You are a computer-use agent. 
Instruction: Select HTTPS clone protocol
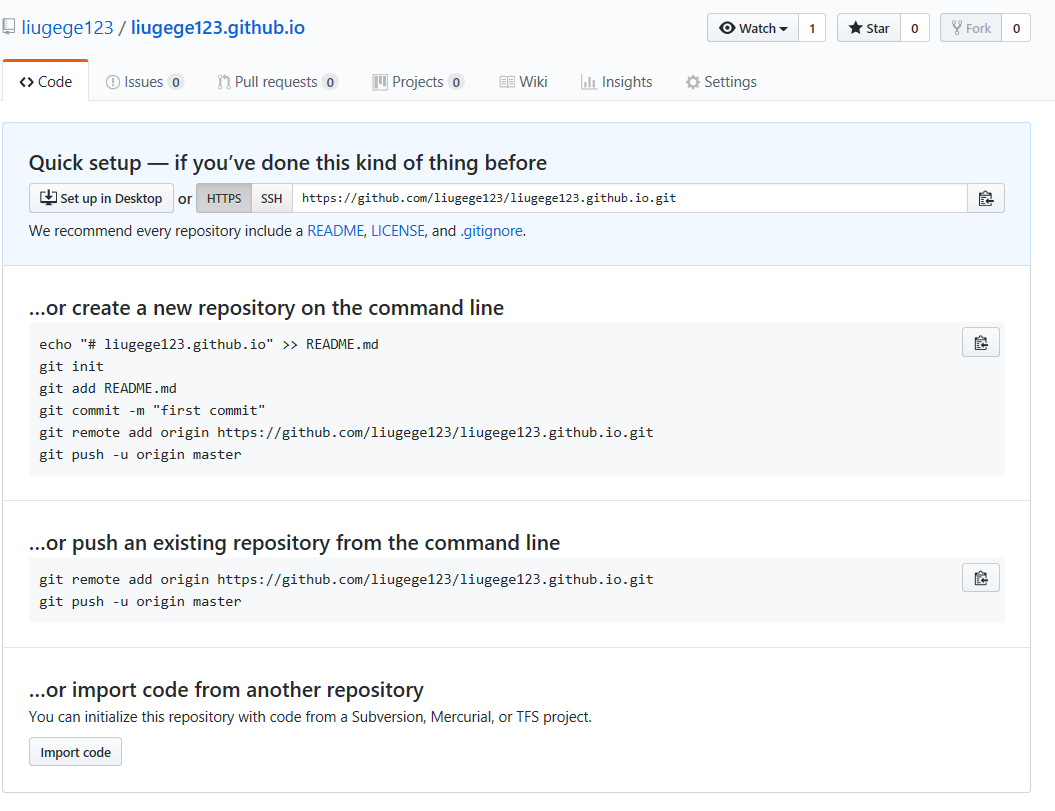223,197
